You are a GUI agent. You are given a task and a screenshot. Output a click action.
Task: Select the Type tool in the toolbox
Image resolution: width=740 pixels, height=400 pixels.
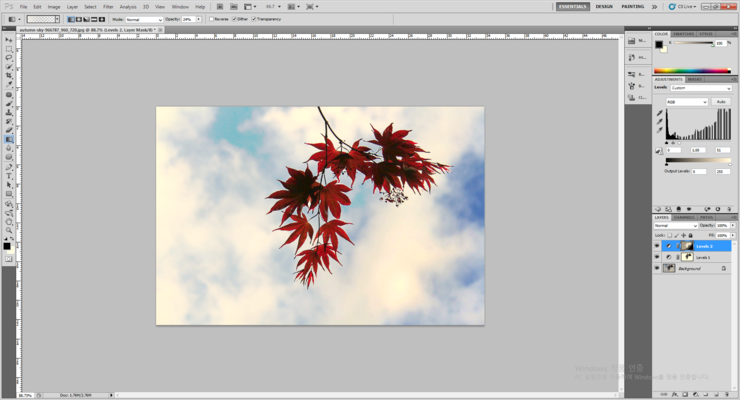click(x=9, y=175)
